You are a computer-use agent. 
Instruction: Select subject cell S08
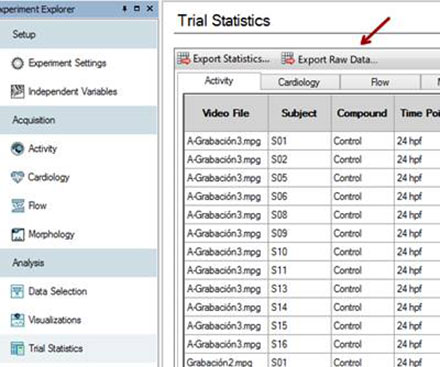299,215
